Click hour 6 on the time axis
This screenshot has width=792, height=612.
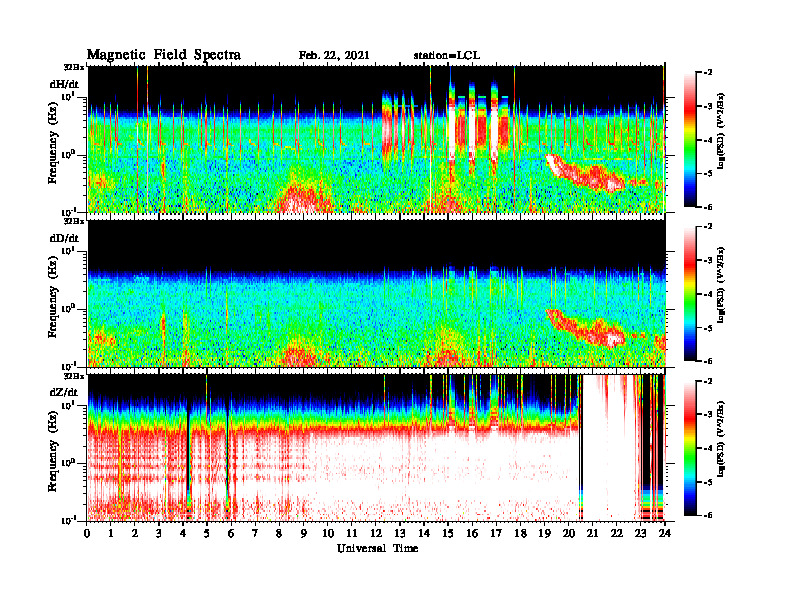click(x=231, y=534)
